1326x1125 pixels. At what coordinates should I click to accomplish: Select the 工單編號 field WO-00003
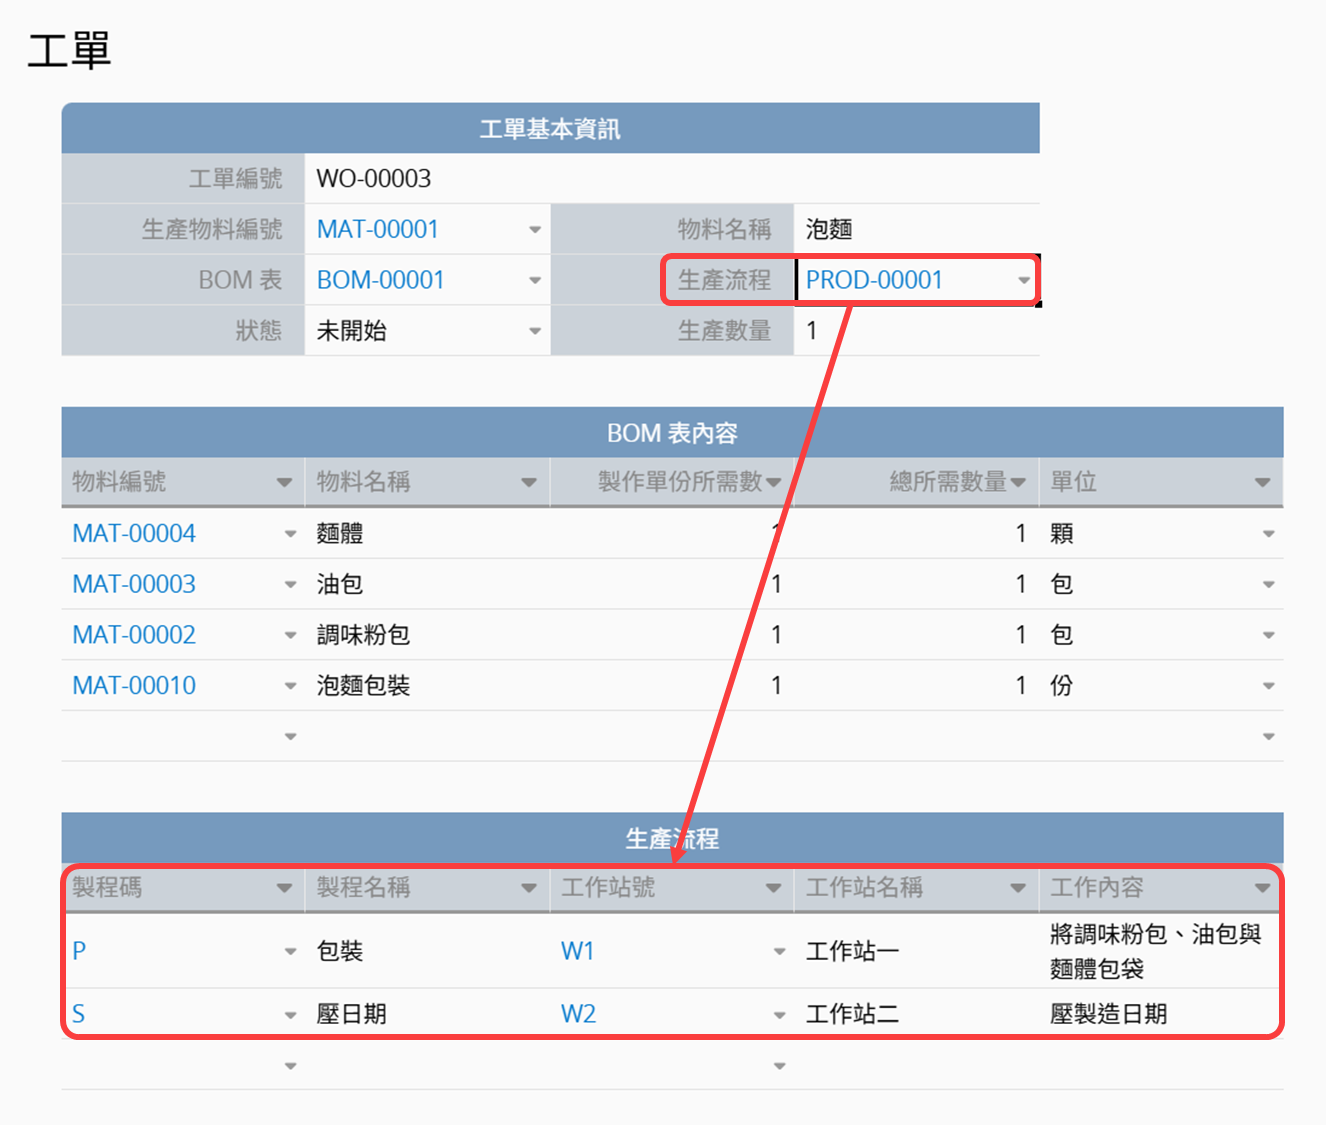pyautogui.click(x=670, y=179)
